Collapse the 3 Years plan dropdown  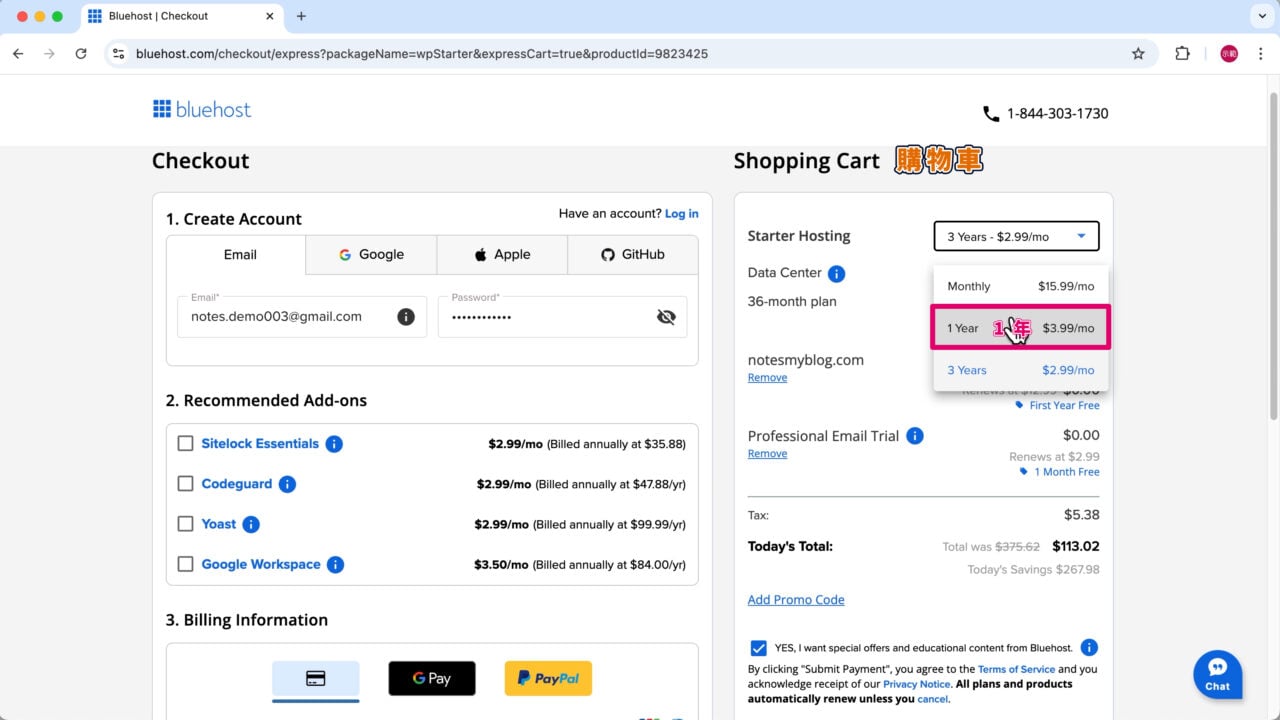point(1016,236)
